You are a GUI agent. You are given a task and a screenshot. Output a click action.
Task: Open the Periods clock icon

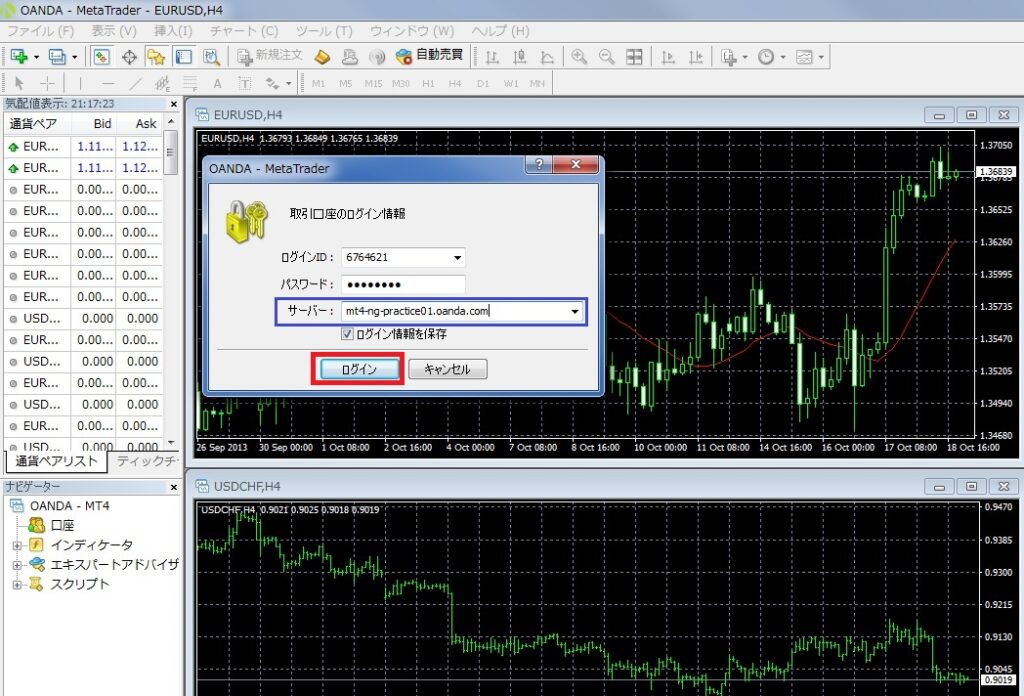click(x=766, y=57)
